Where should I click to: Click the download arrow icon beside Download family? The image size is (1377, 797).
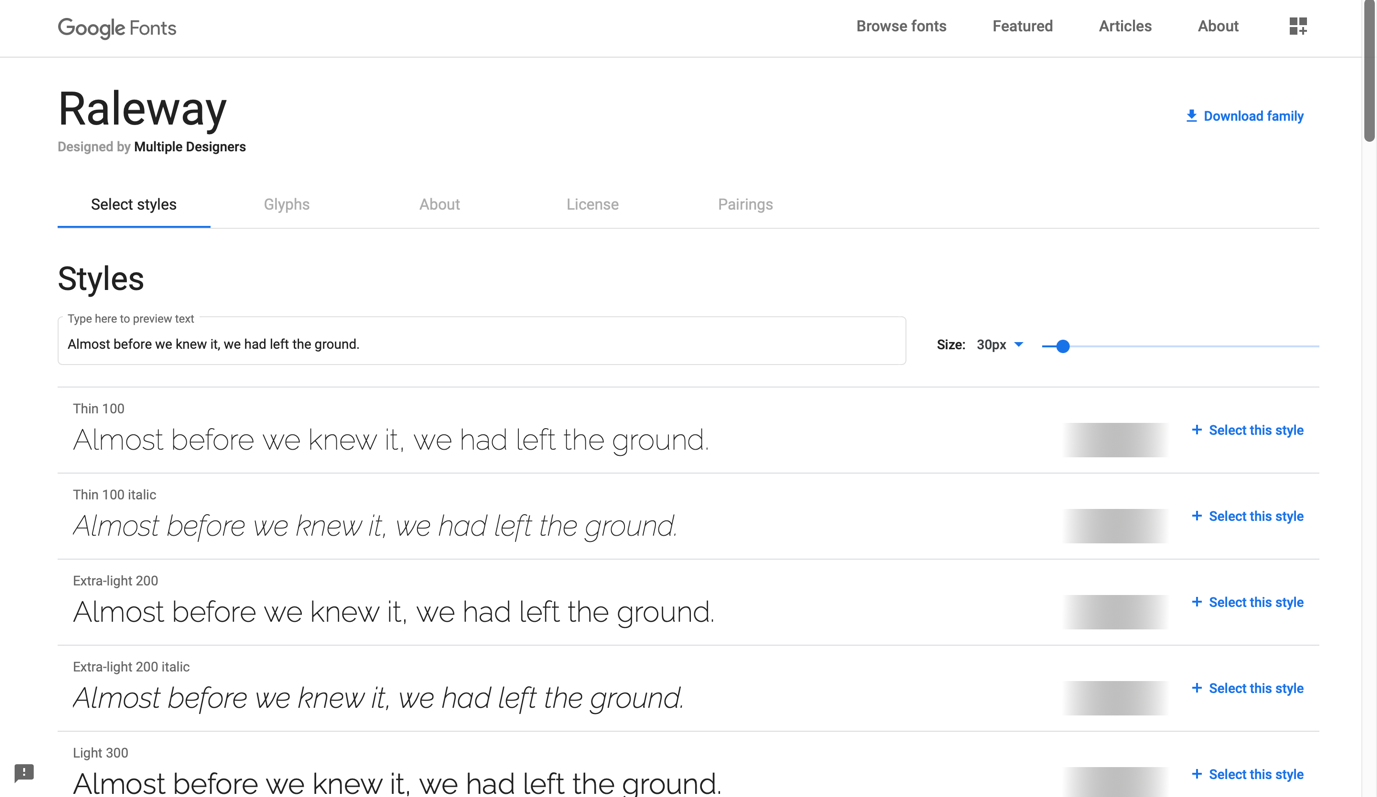(x=1191, y=116)
